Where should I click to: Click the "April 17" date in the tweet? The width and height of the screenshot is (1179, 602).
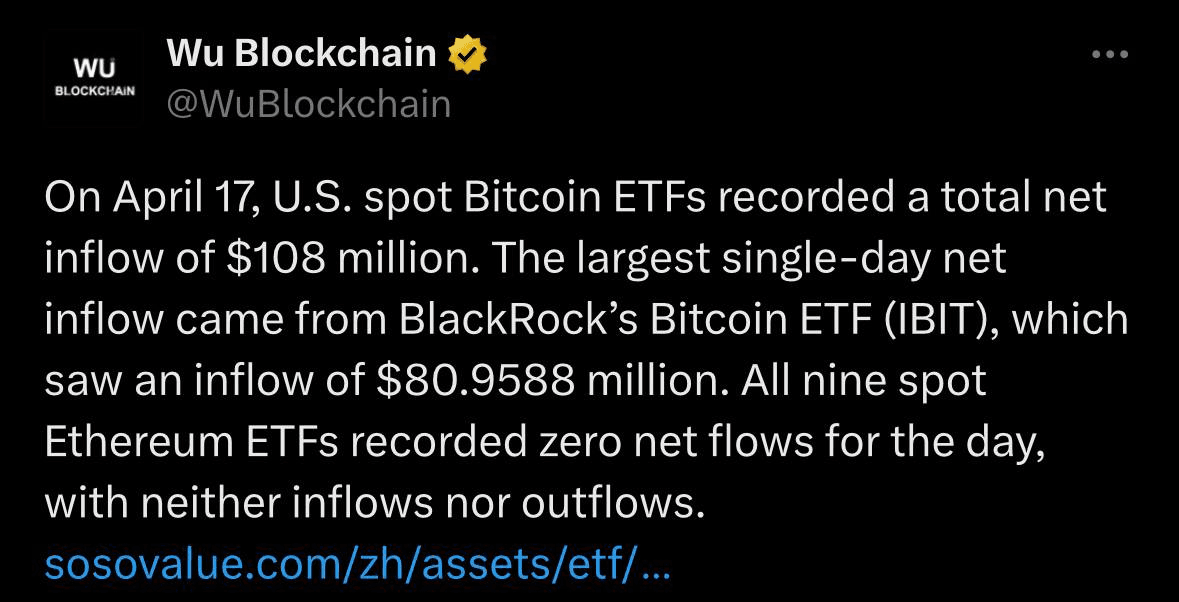(186, 197)
